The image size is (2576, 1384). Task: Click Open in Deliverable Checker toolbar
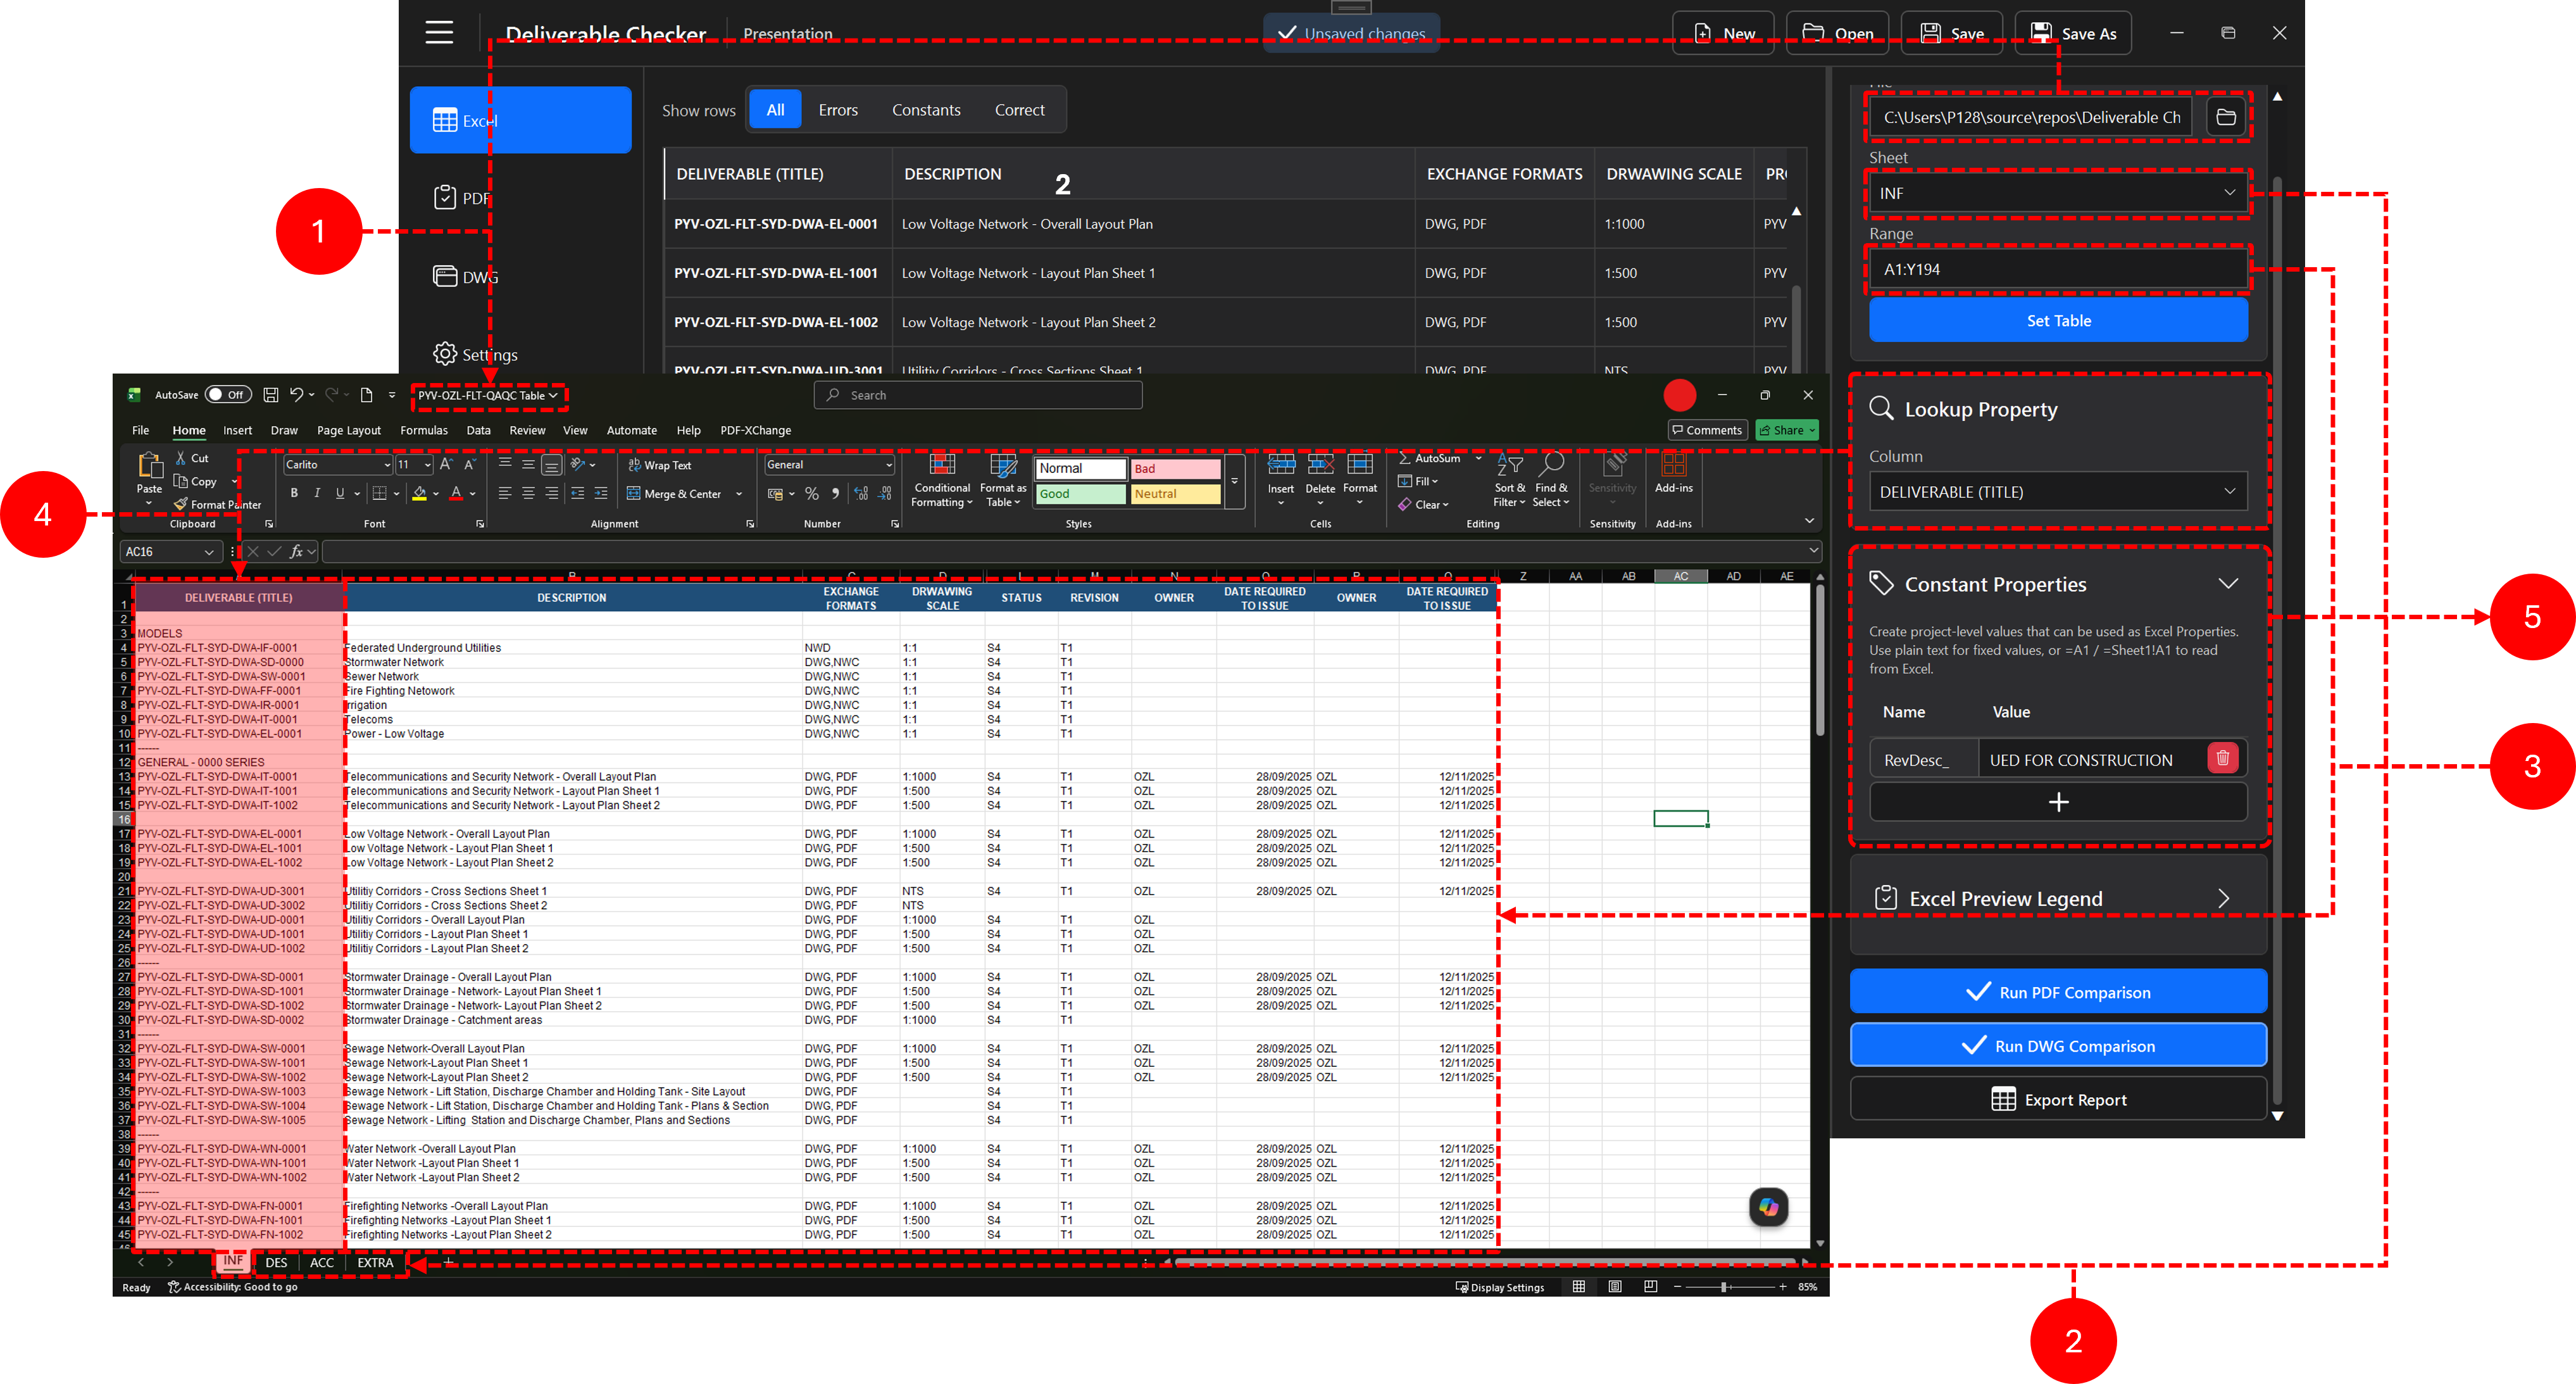[x=1837, y=33]
